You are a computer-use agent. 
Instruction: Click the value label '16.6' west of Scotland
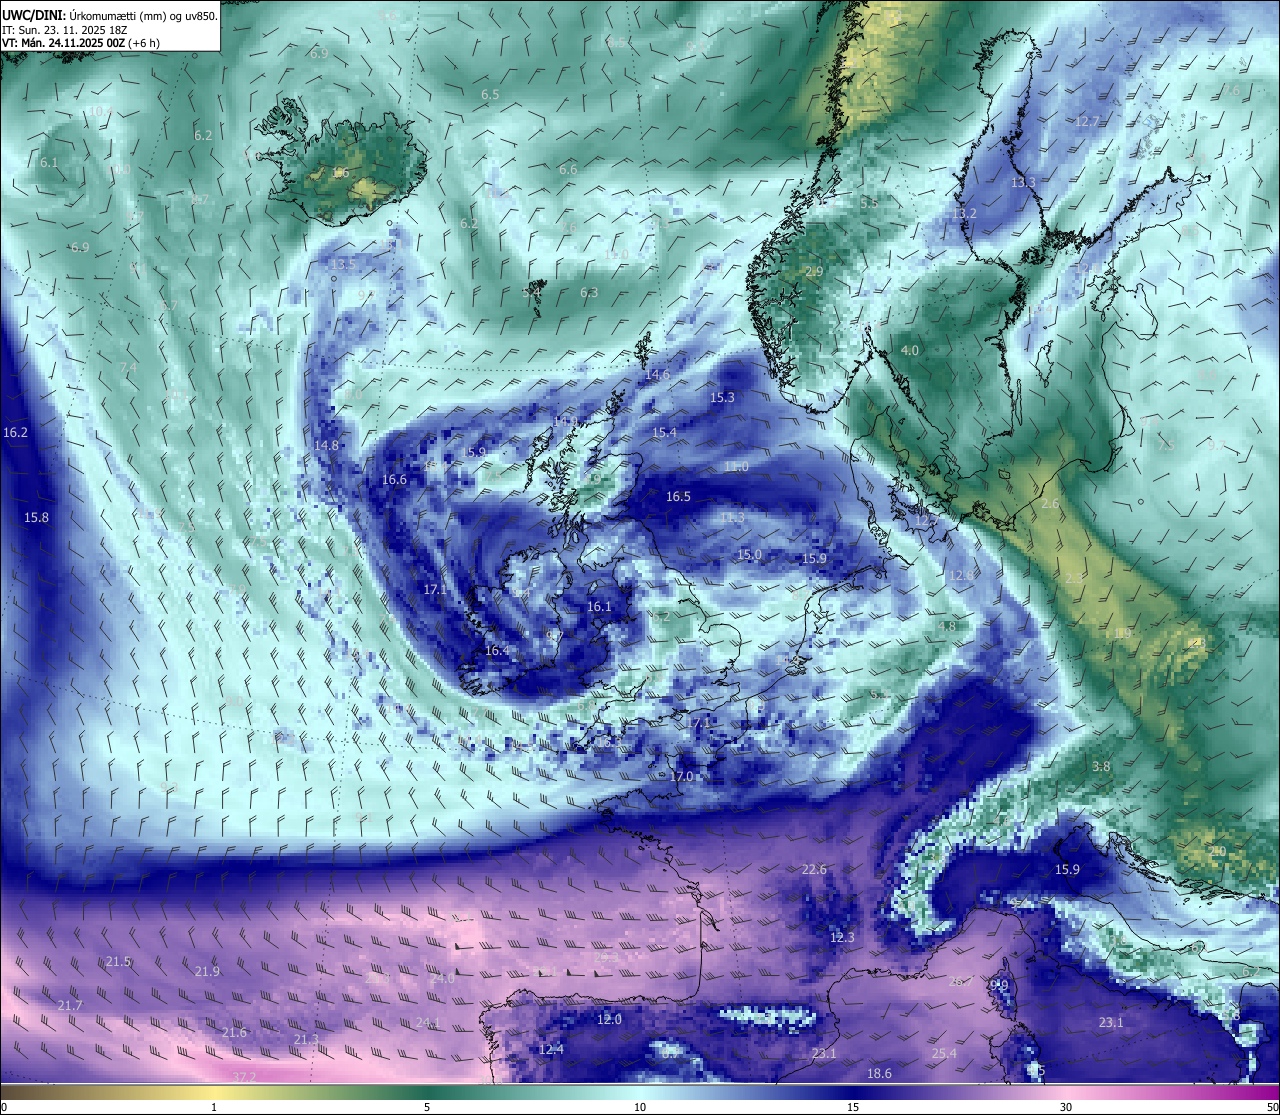point(394,480)
